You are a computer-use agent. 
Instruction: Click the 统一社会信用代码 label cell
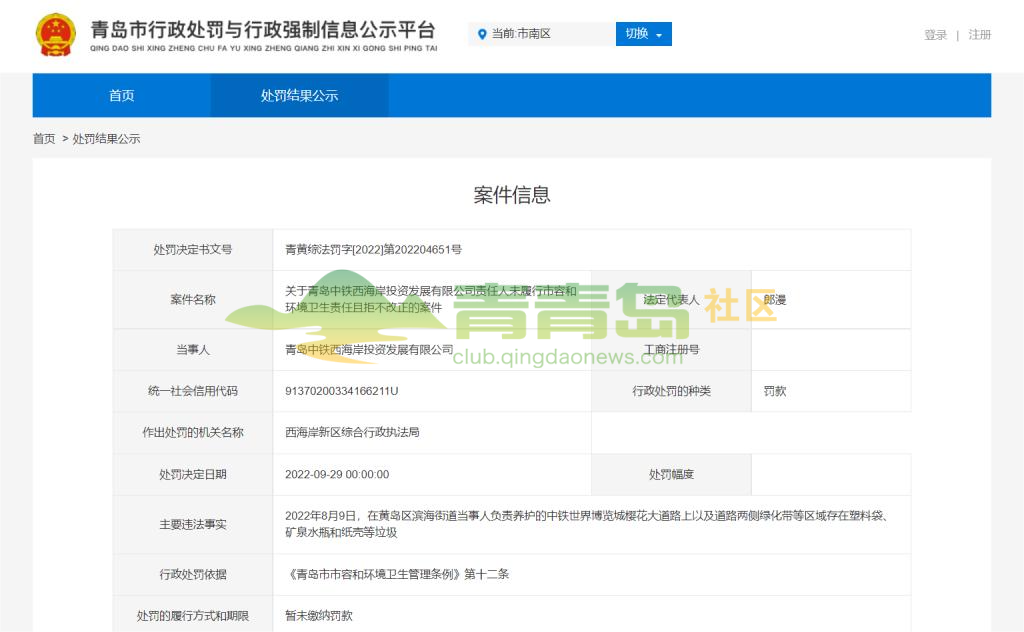tap(193, 391)
